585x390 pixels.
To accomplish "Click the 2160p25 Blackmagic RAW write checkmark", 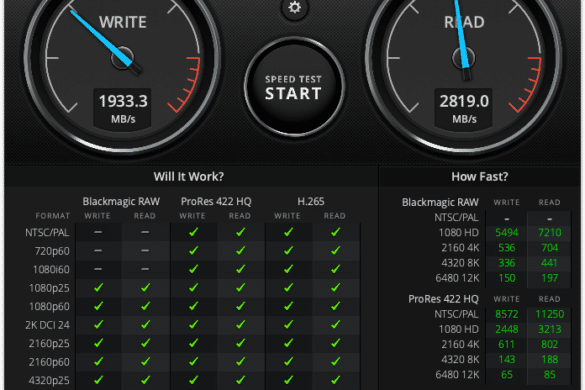I will point(98,343).
